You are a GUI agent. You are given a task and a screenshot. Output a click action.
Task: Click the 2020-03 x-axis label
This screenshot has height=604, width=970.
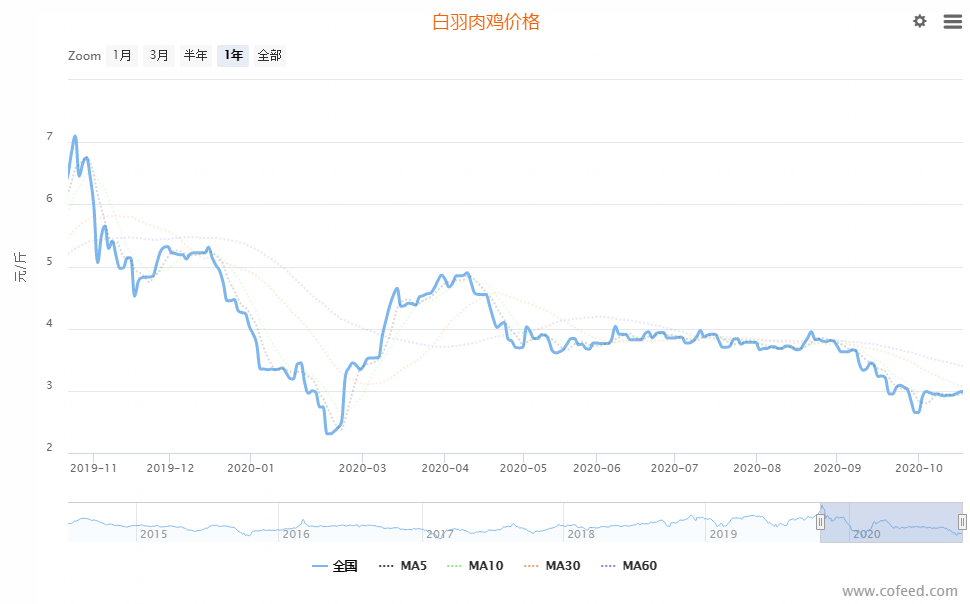point(363,468)
